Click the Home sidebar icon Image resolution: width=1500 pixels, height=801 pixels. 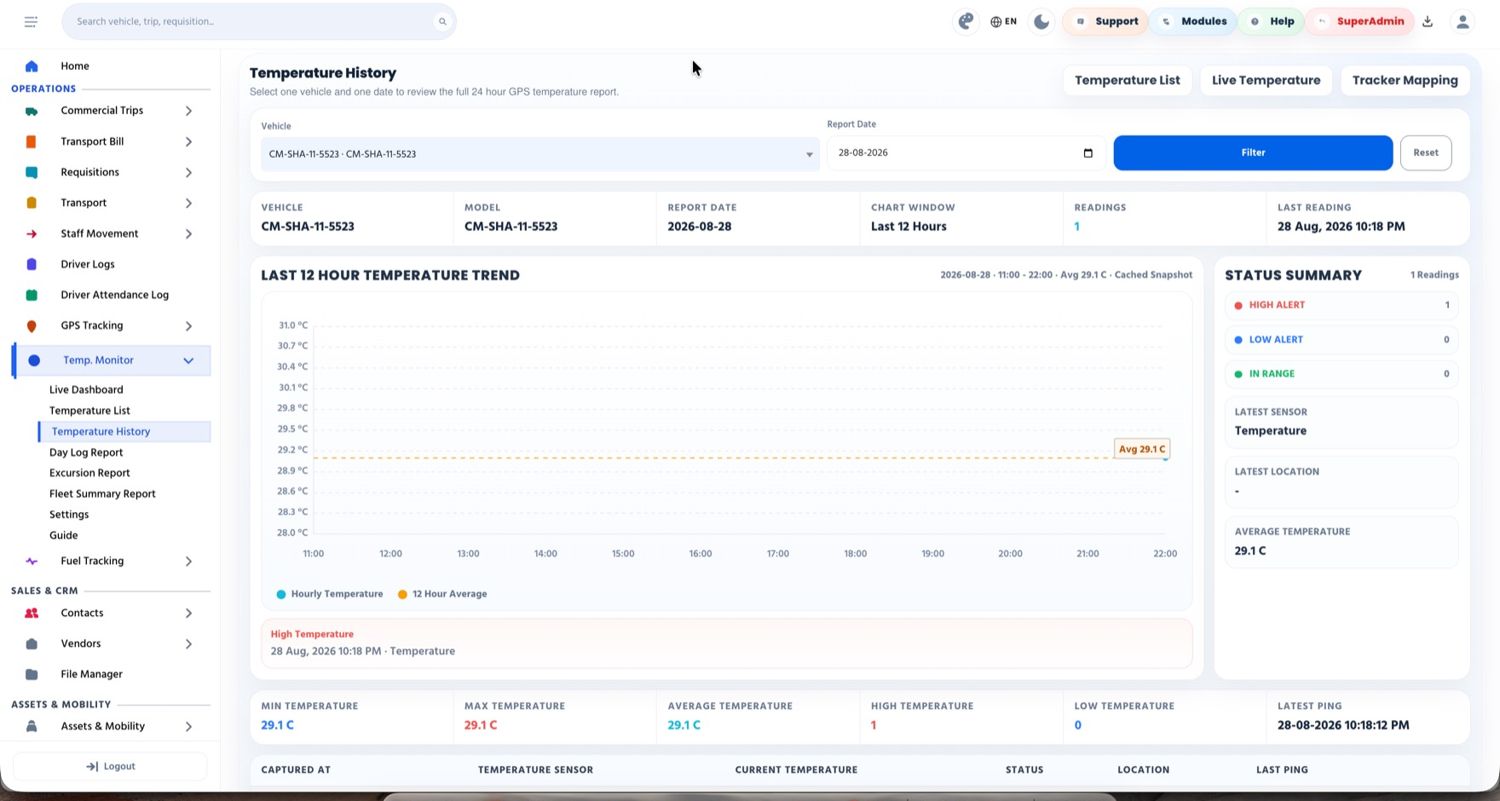(x=31, y=66)
